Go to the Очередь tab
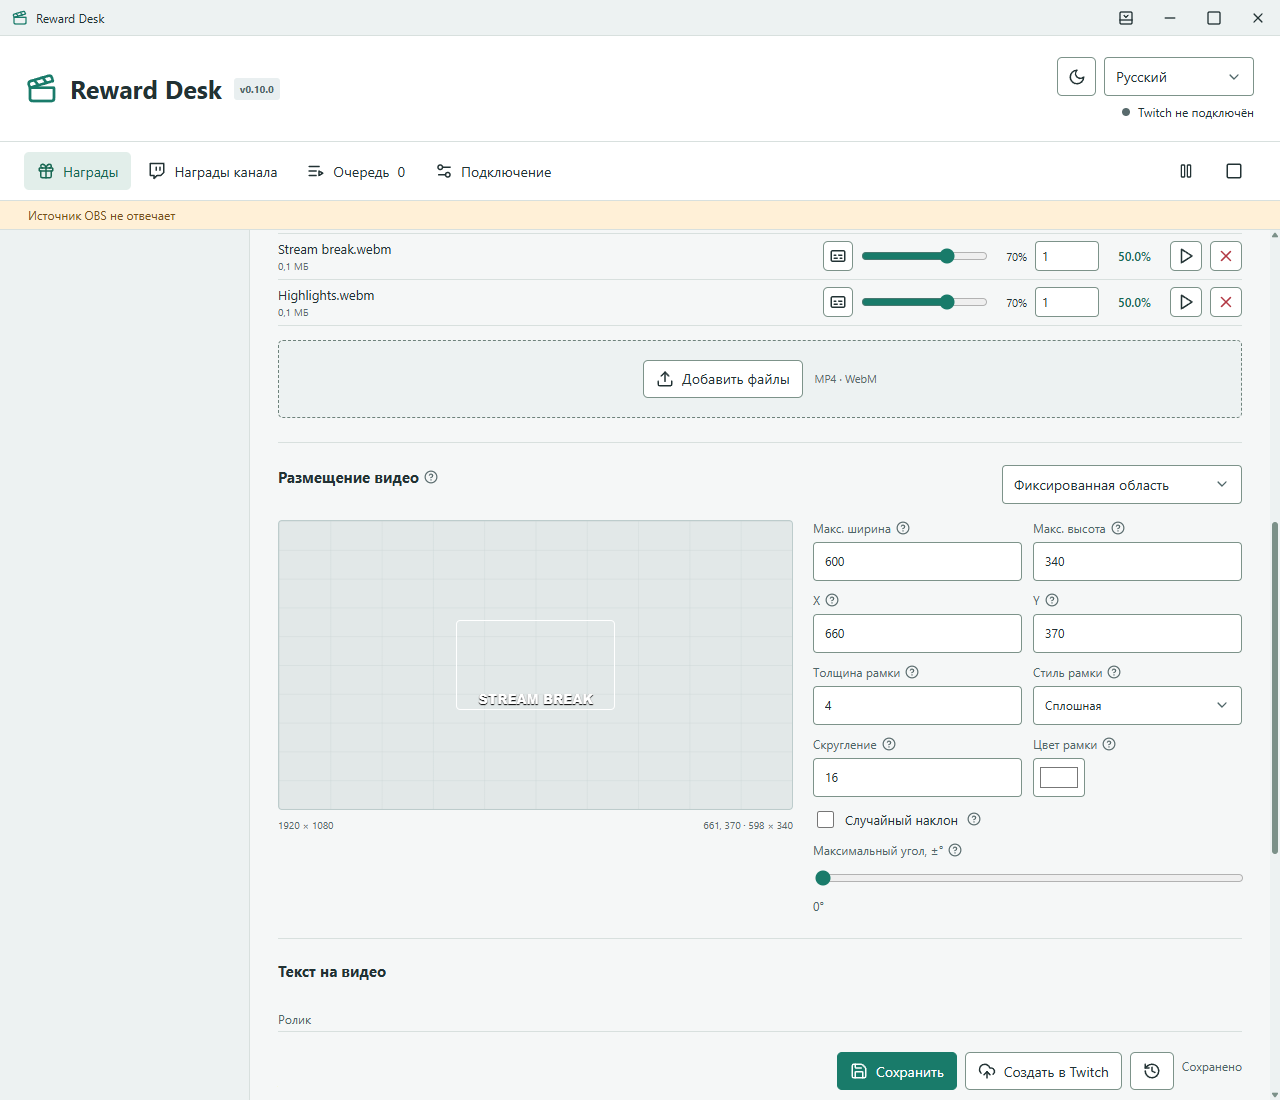The image size is (1280, 1100). pyautogui.click(x=356, y=171)
